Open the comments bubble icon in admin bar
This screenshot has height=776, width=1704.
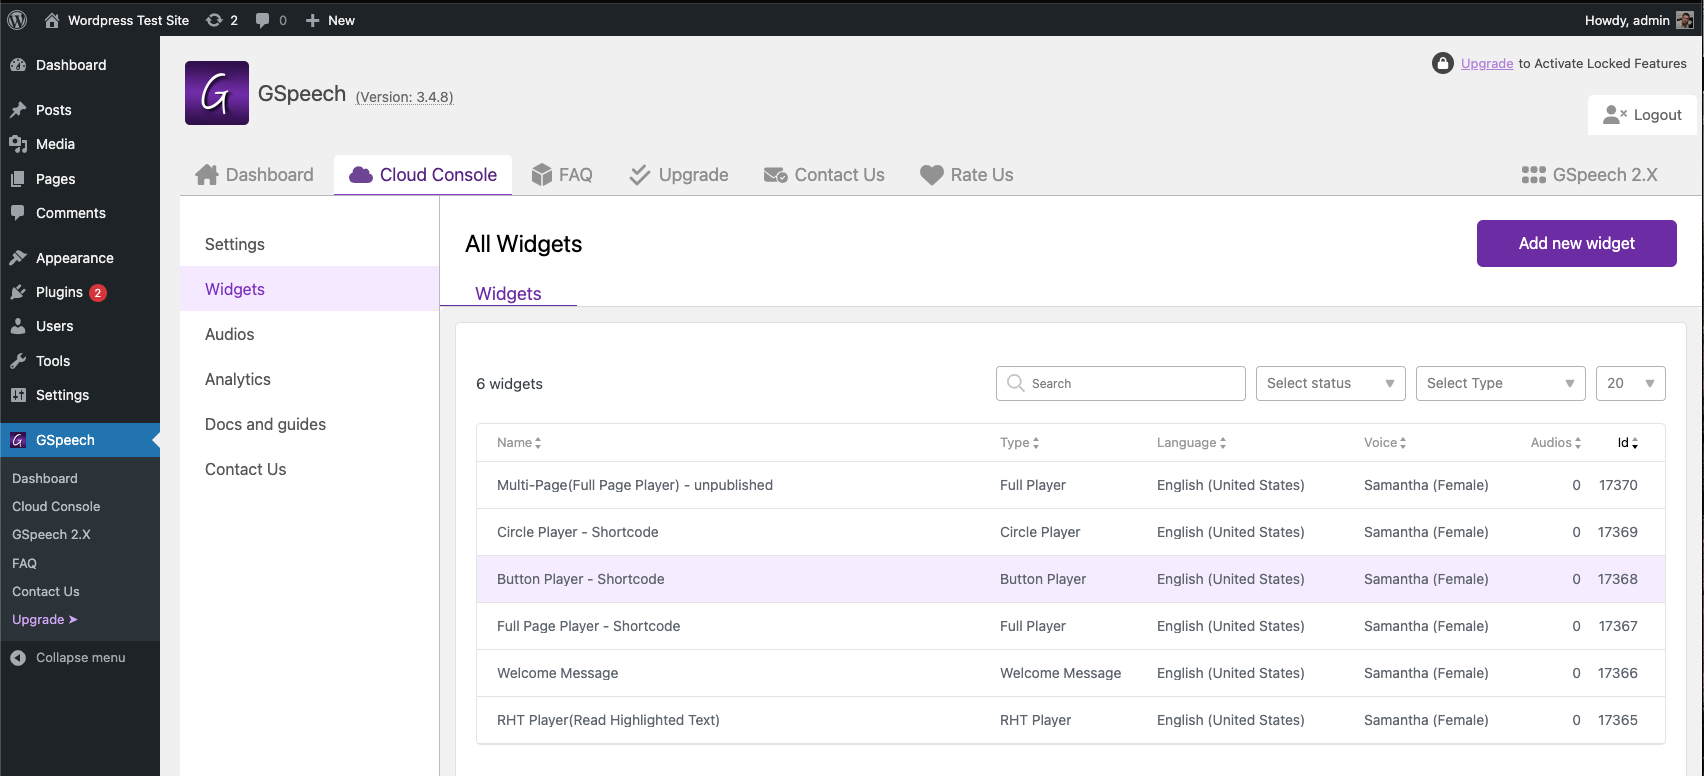click(271, 20)
